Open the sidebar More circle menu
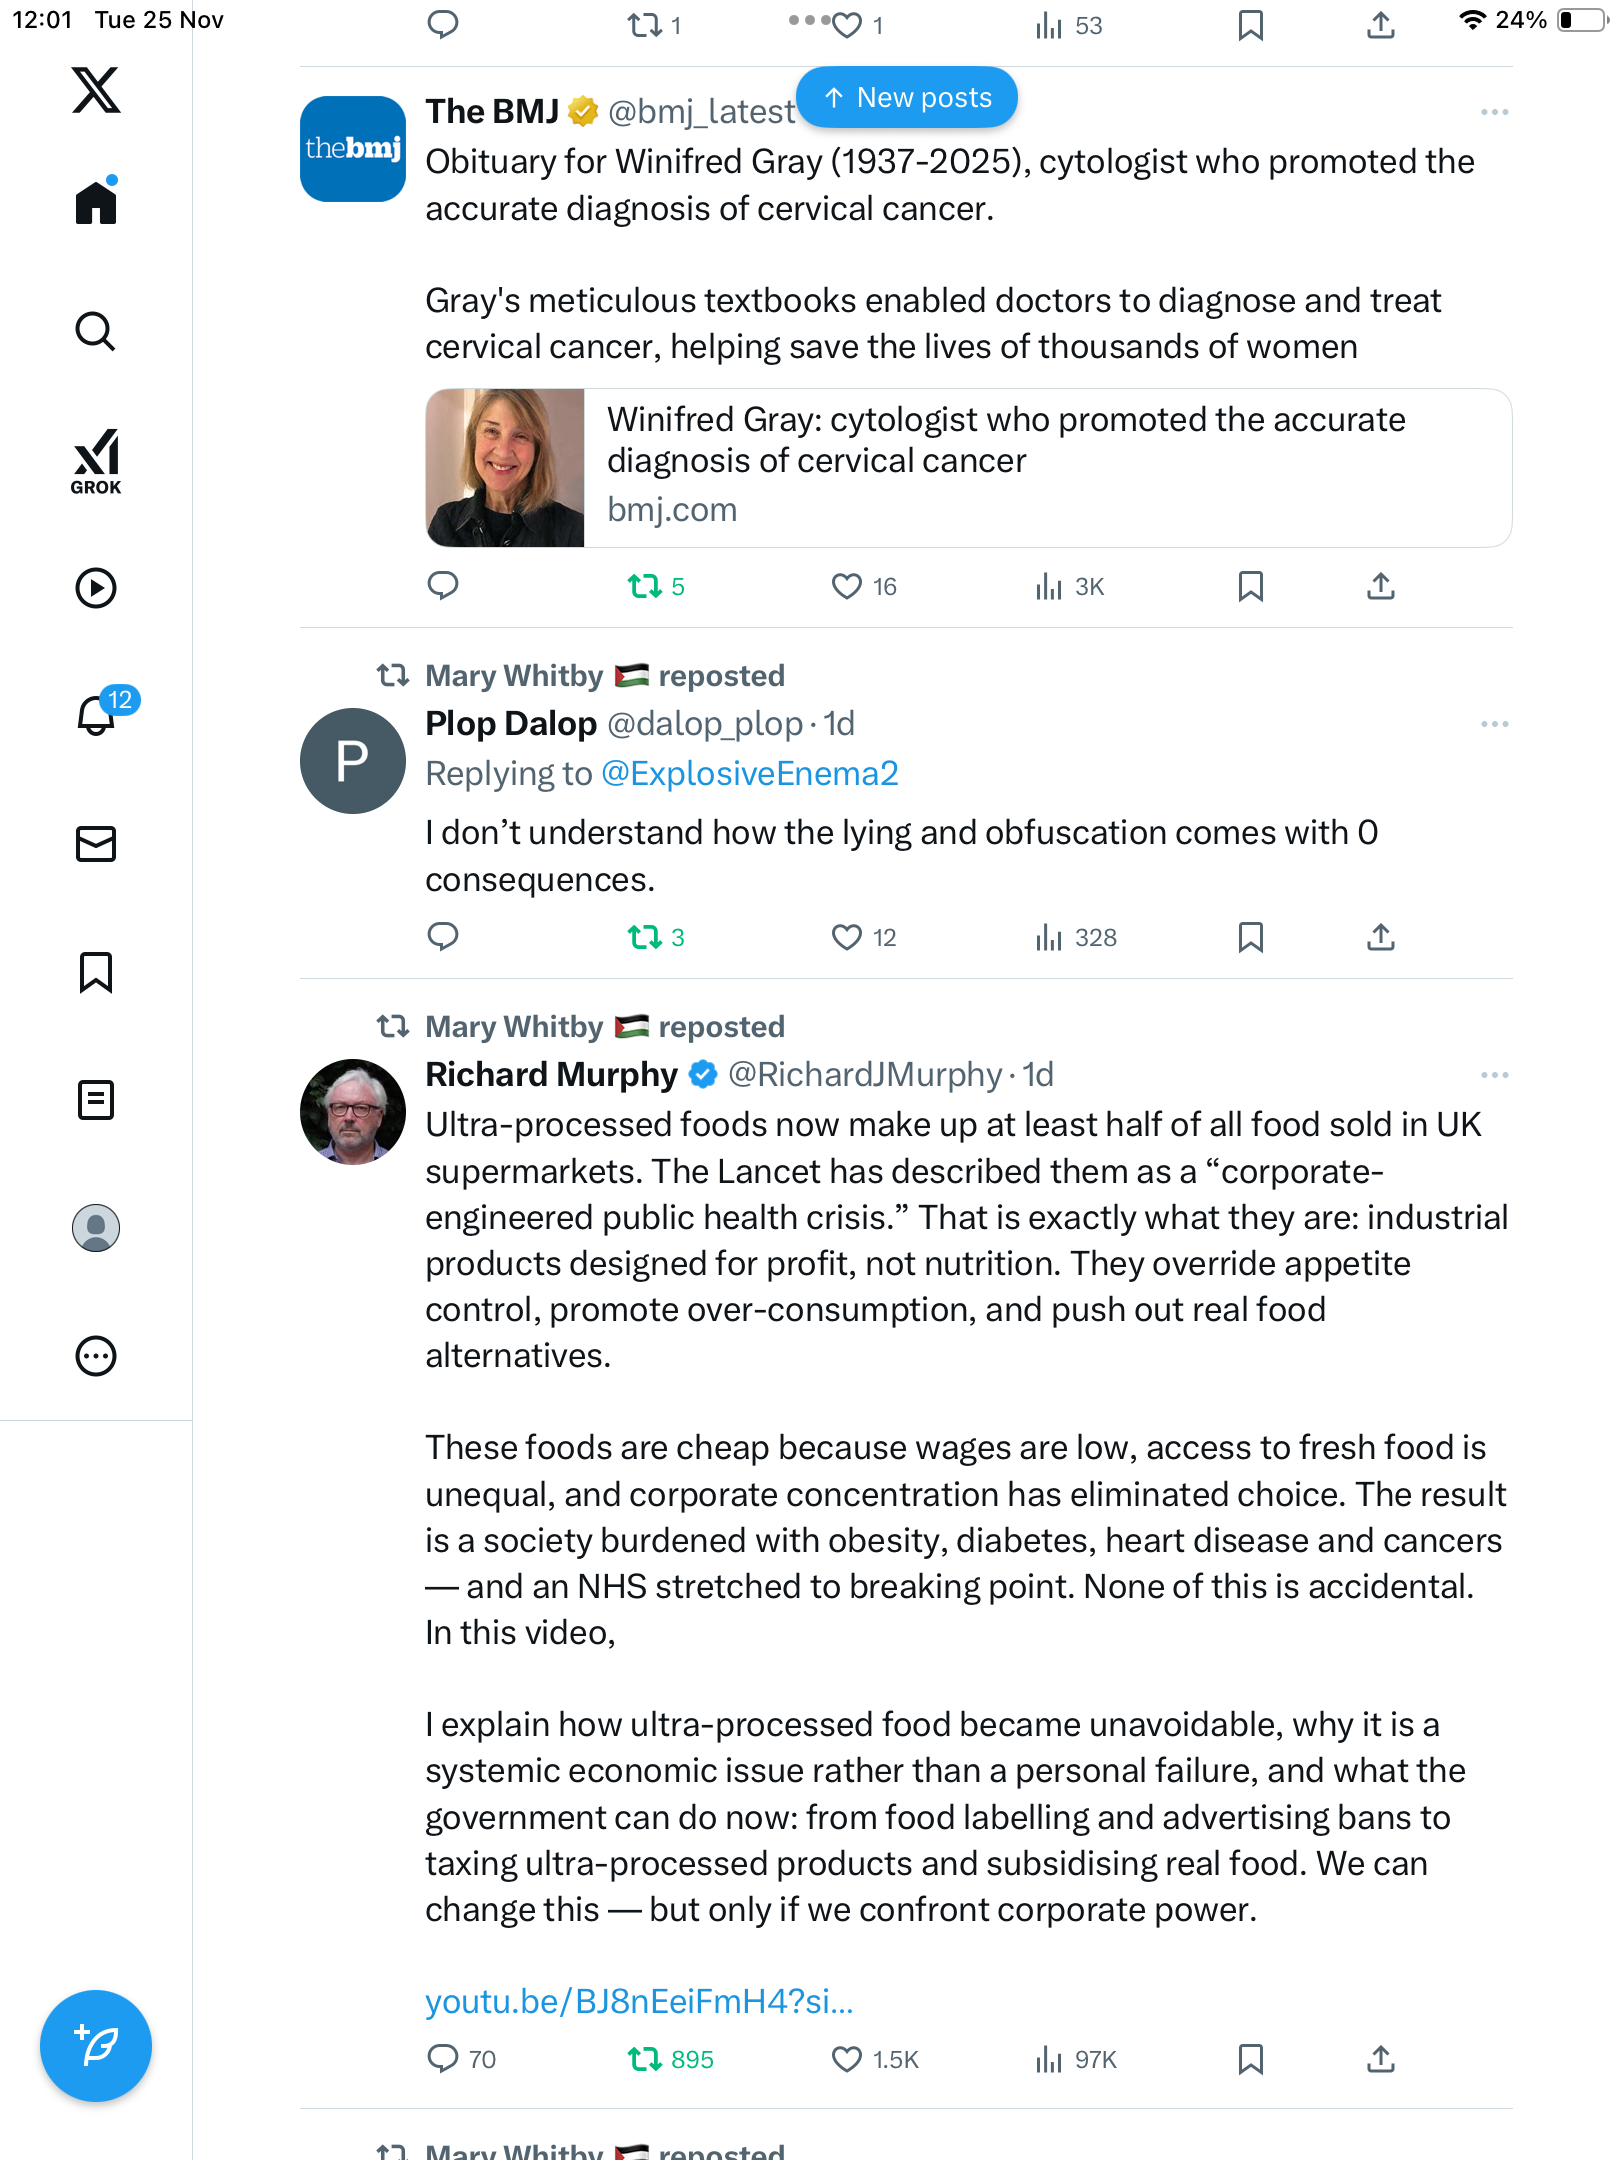Screen dimensions: 1620x2160 [x=96, y=1356]
